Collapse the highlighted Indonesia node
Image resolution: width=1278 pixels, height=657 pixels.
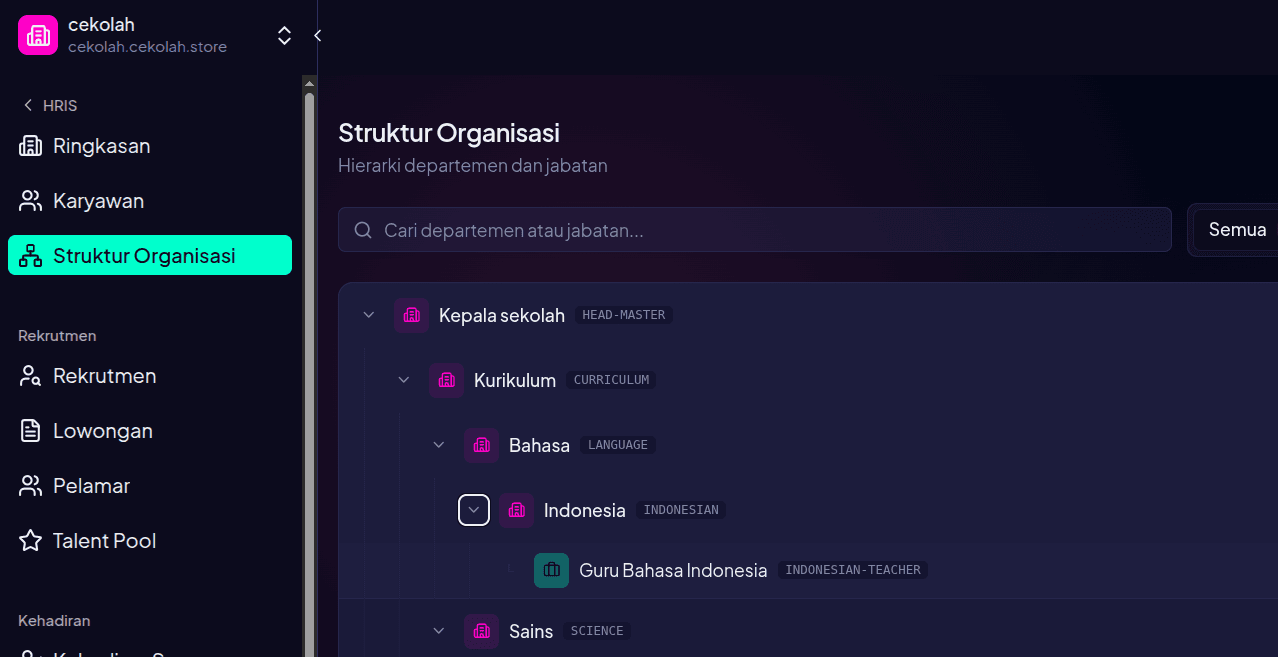pyautogui.click(x=474, y=509)
